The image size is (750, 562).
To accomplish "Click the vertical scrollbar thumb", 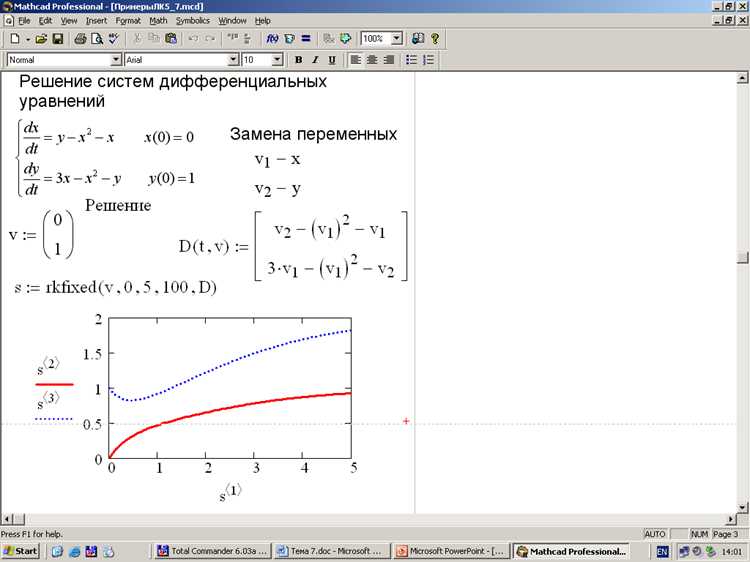I will (742, 257).
